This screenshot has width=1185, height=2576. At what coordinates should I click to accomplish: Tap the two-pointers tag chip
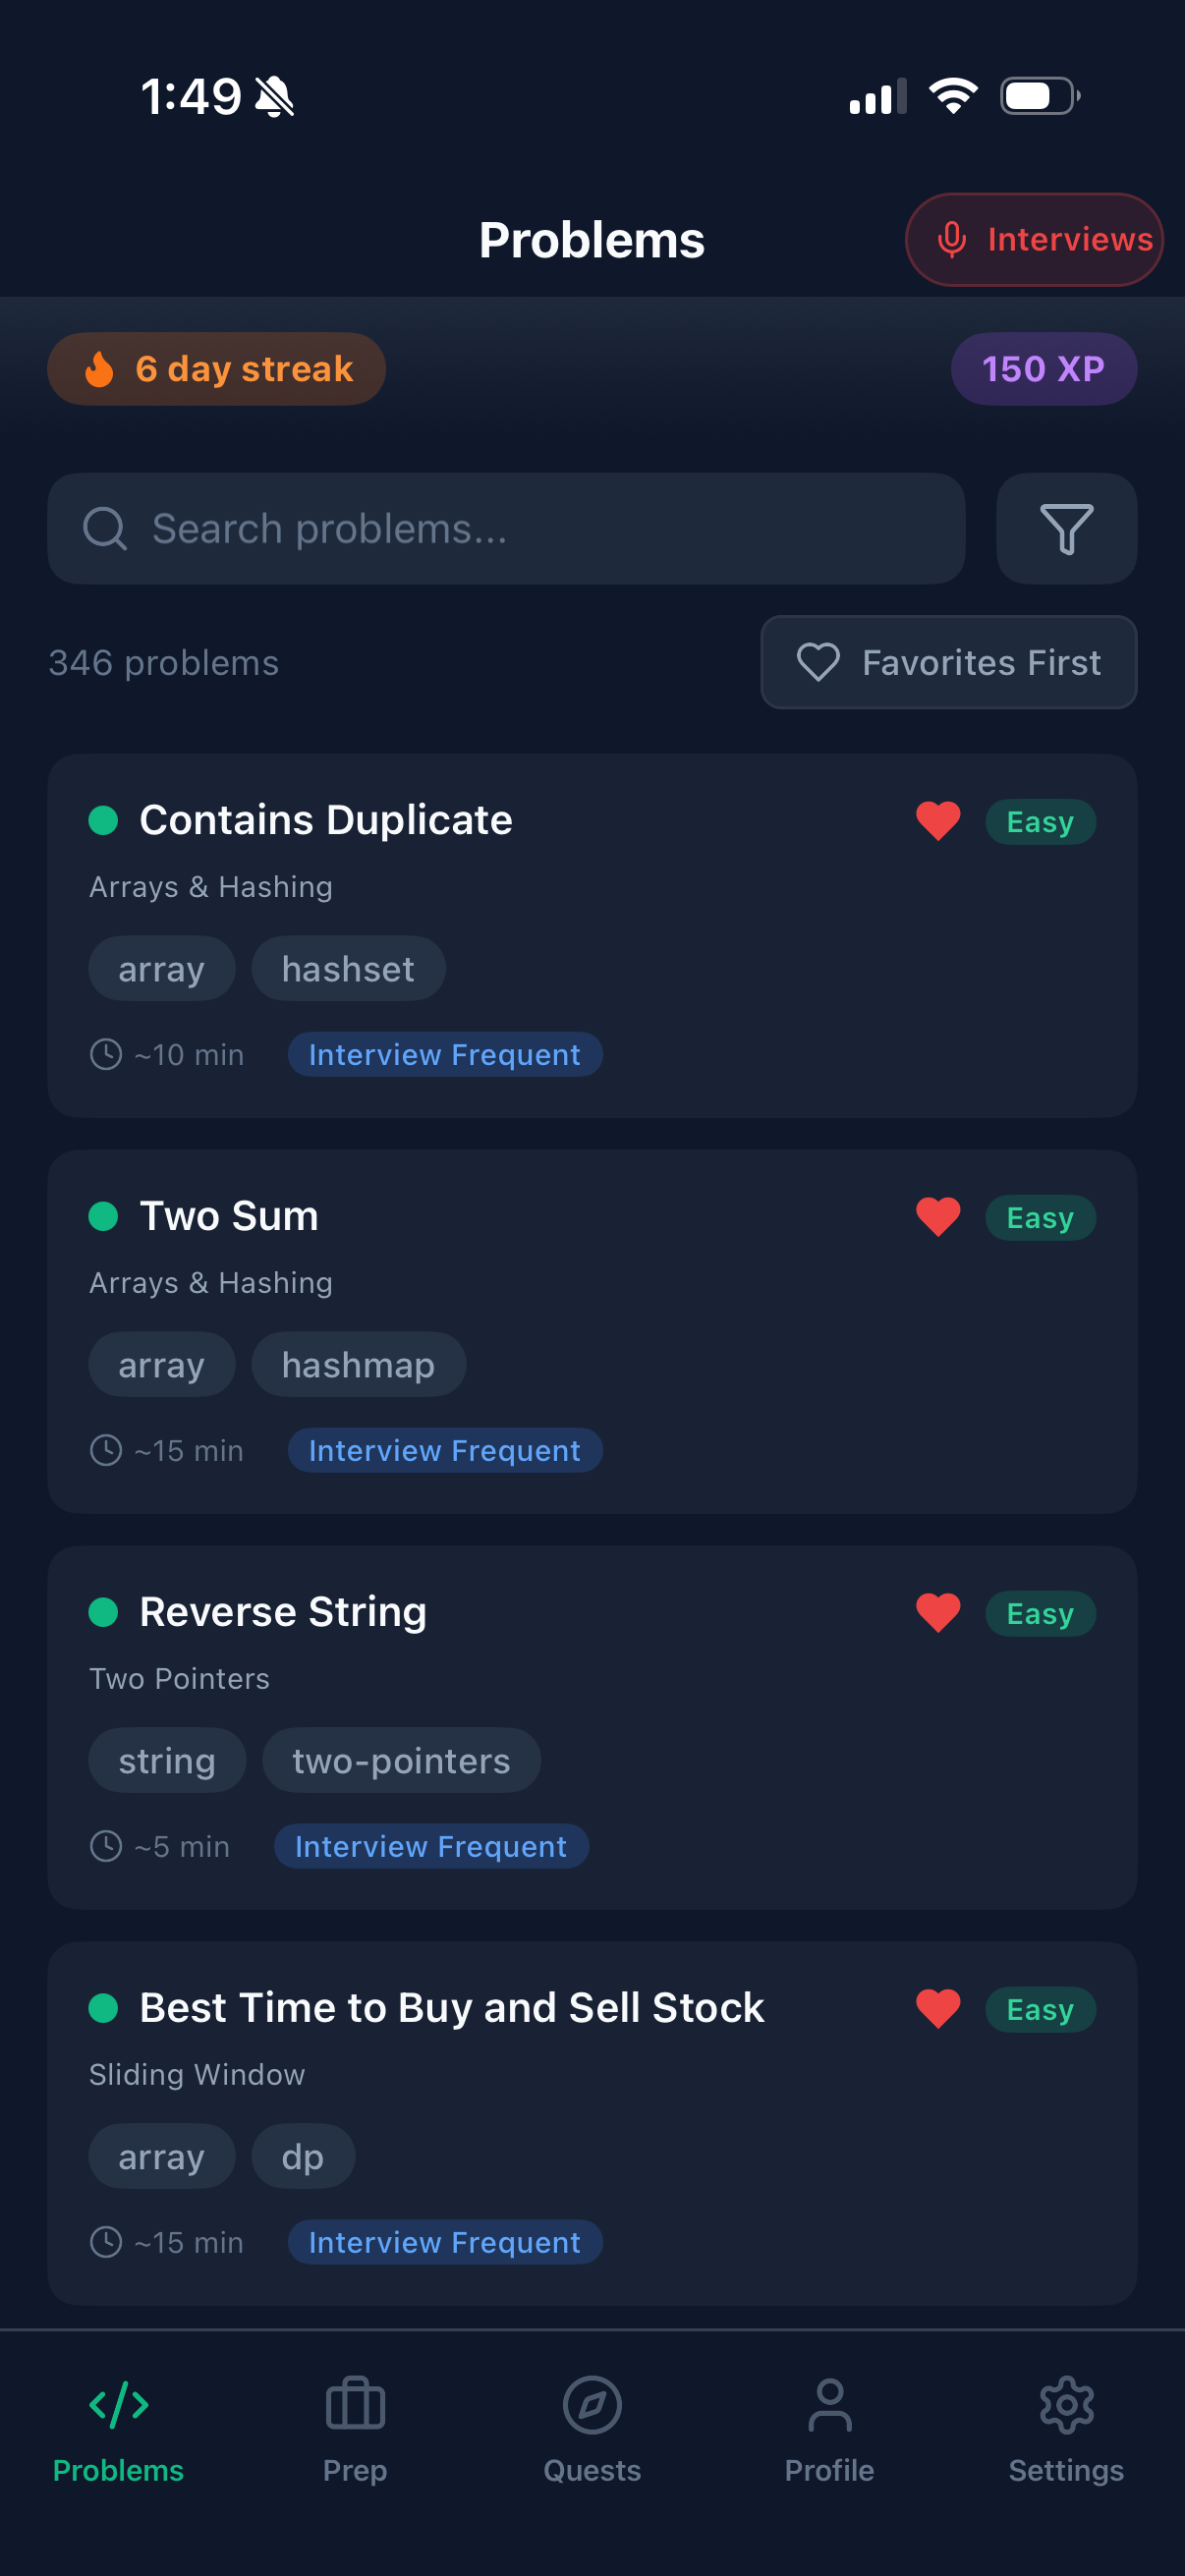pyautogui.click(x=401, y=1761)
